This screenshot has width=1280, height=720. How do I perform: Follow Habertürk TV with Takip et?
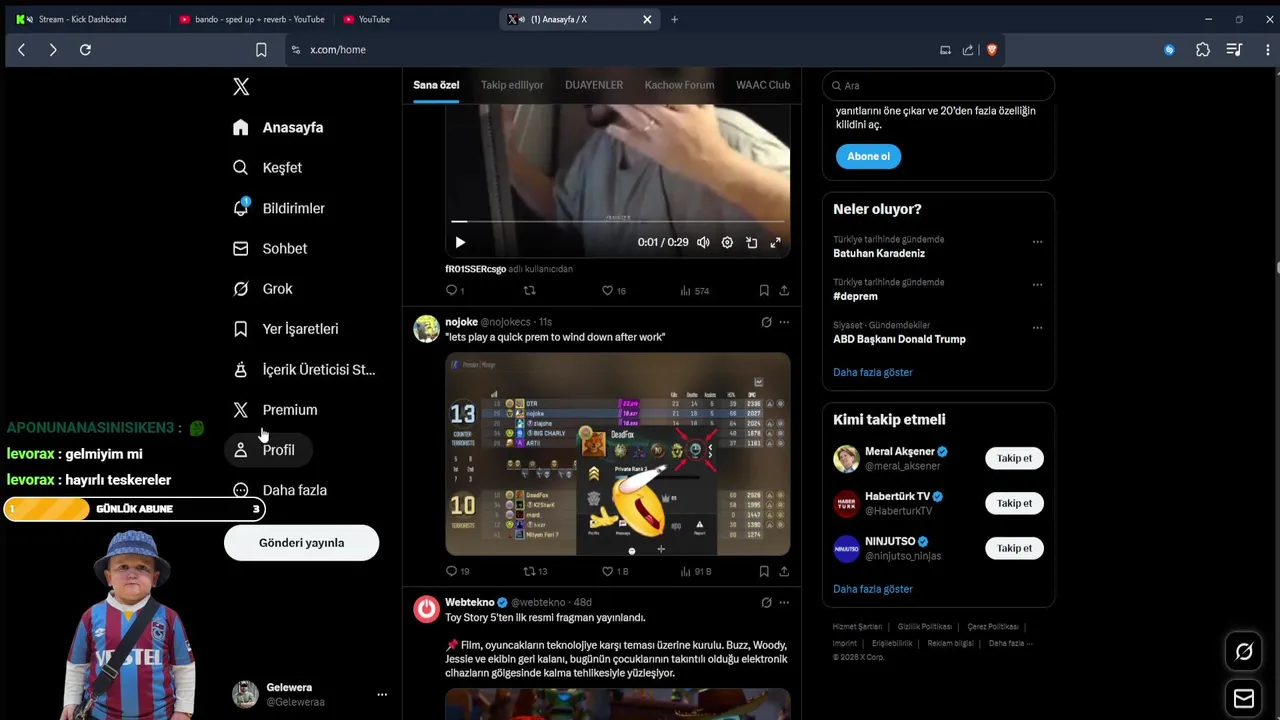[1014, 503]
